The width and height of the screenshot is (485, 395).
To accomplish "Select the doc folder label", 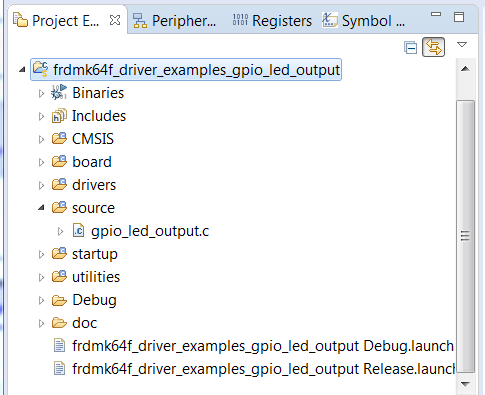I will tap(84, 323).
